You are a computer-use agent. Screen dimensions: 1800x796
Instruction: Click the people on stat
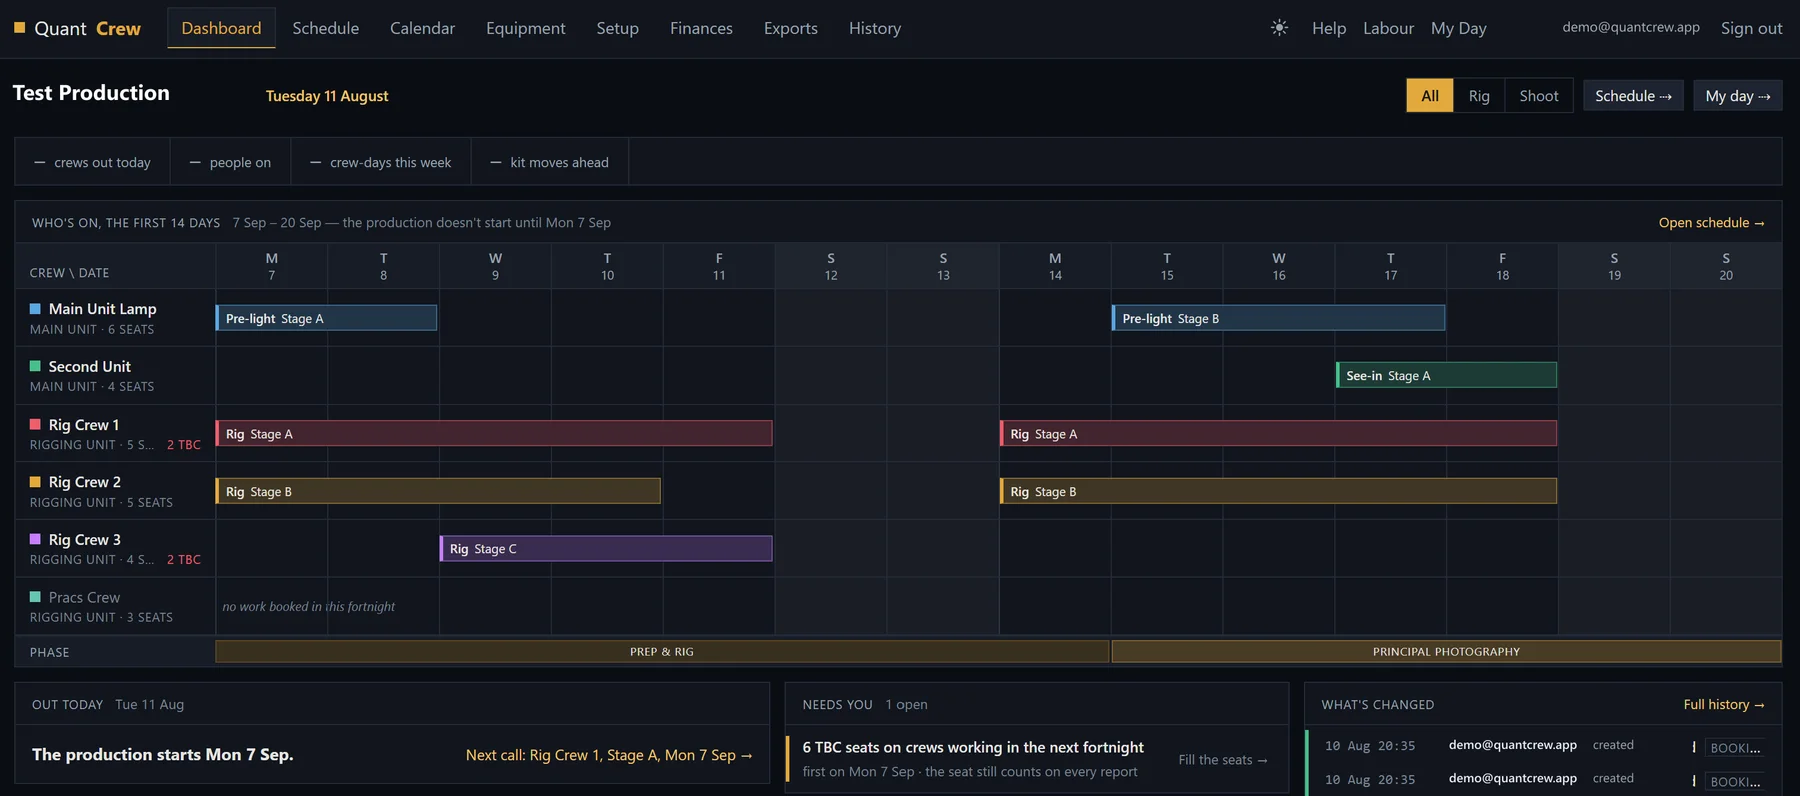230,162
